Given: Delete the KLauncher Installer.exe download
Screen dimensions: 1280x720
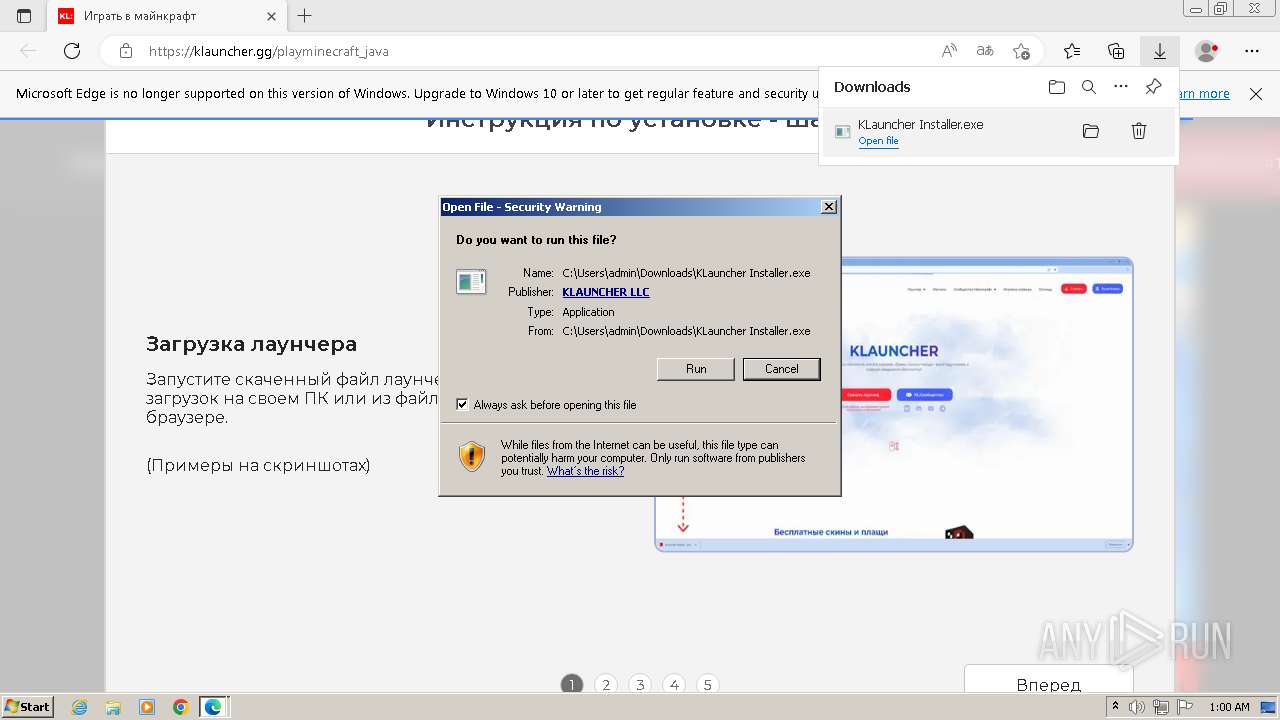Looking at the screenshot, I should click(1139, 131).
